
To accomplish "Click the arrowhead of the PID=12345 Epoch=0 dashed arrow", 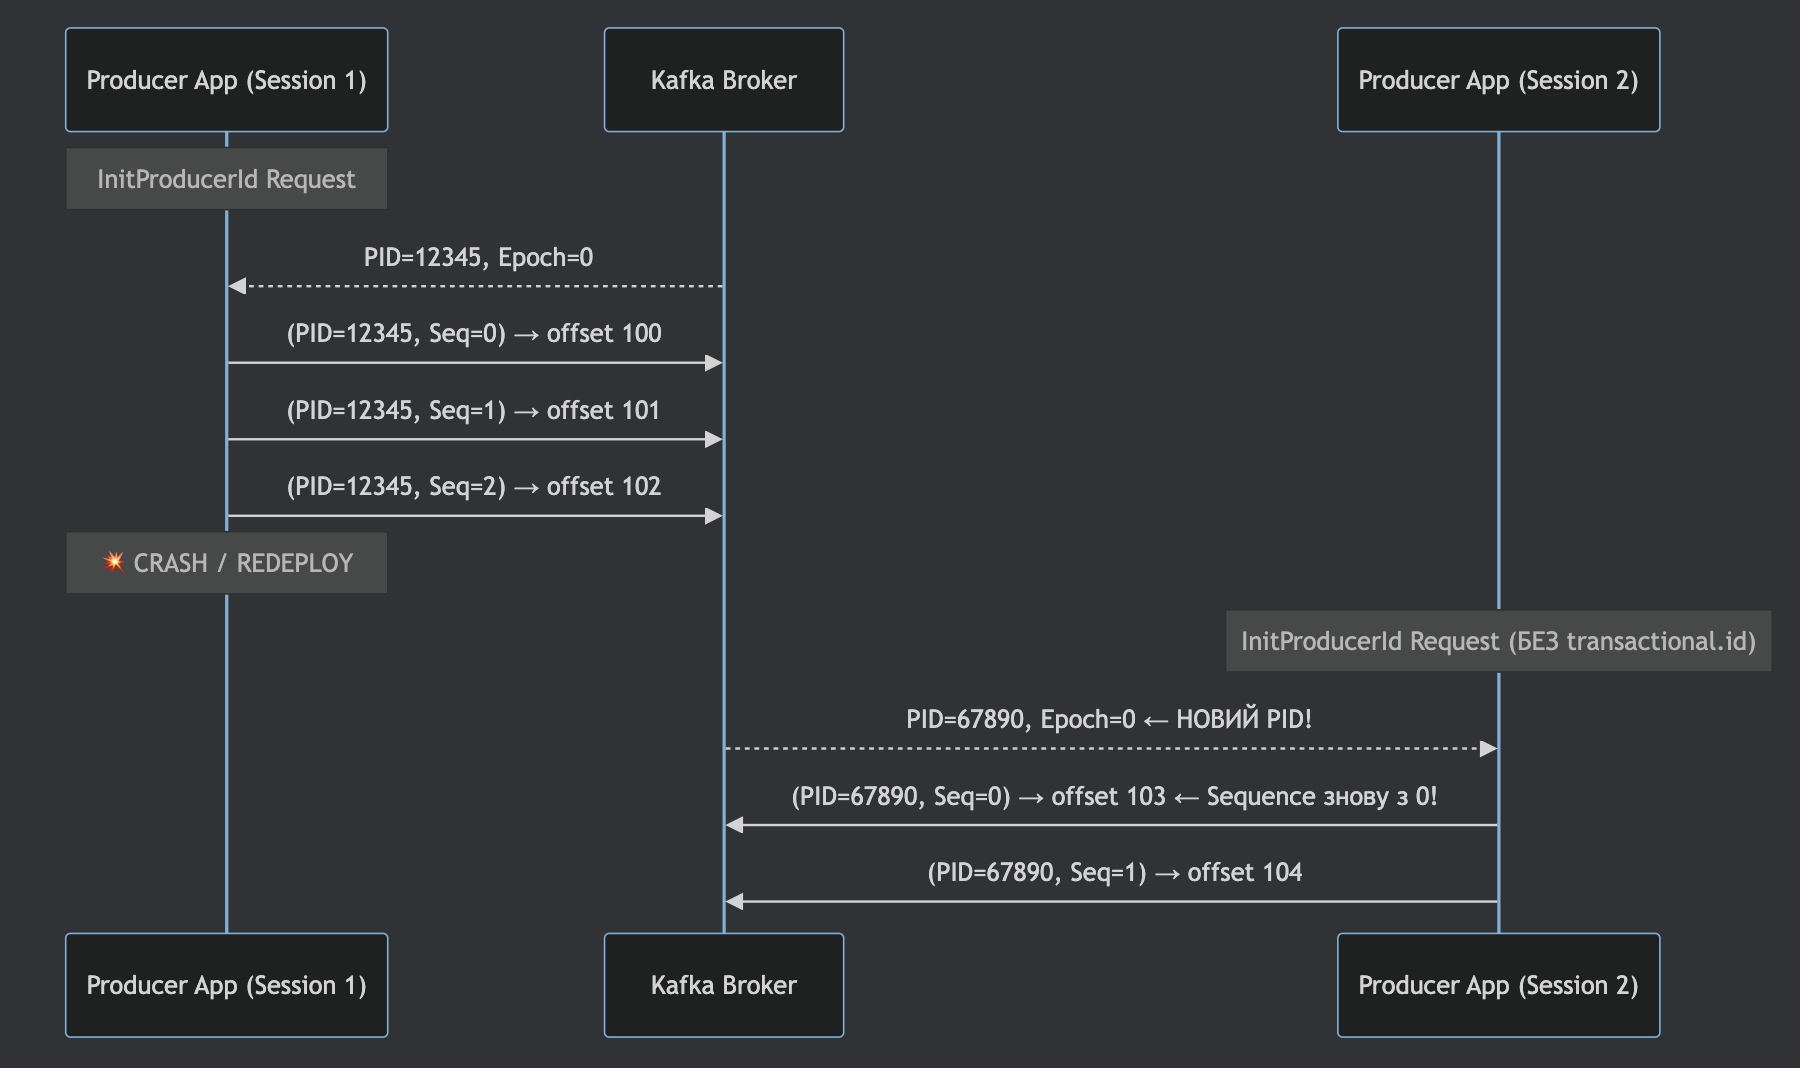I will [237, 286].
